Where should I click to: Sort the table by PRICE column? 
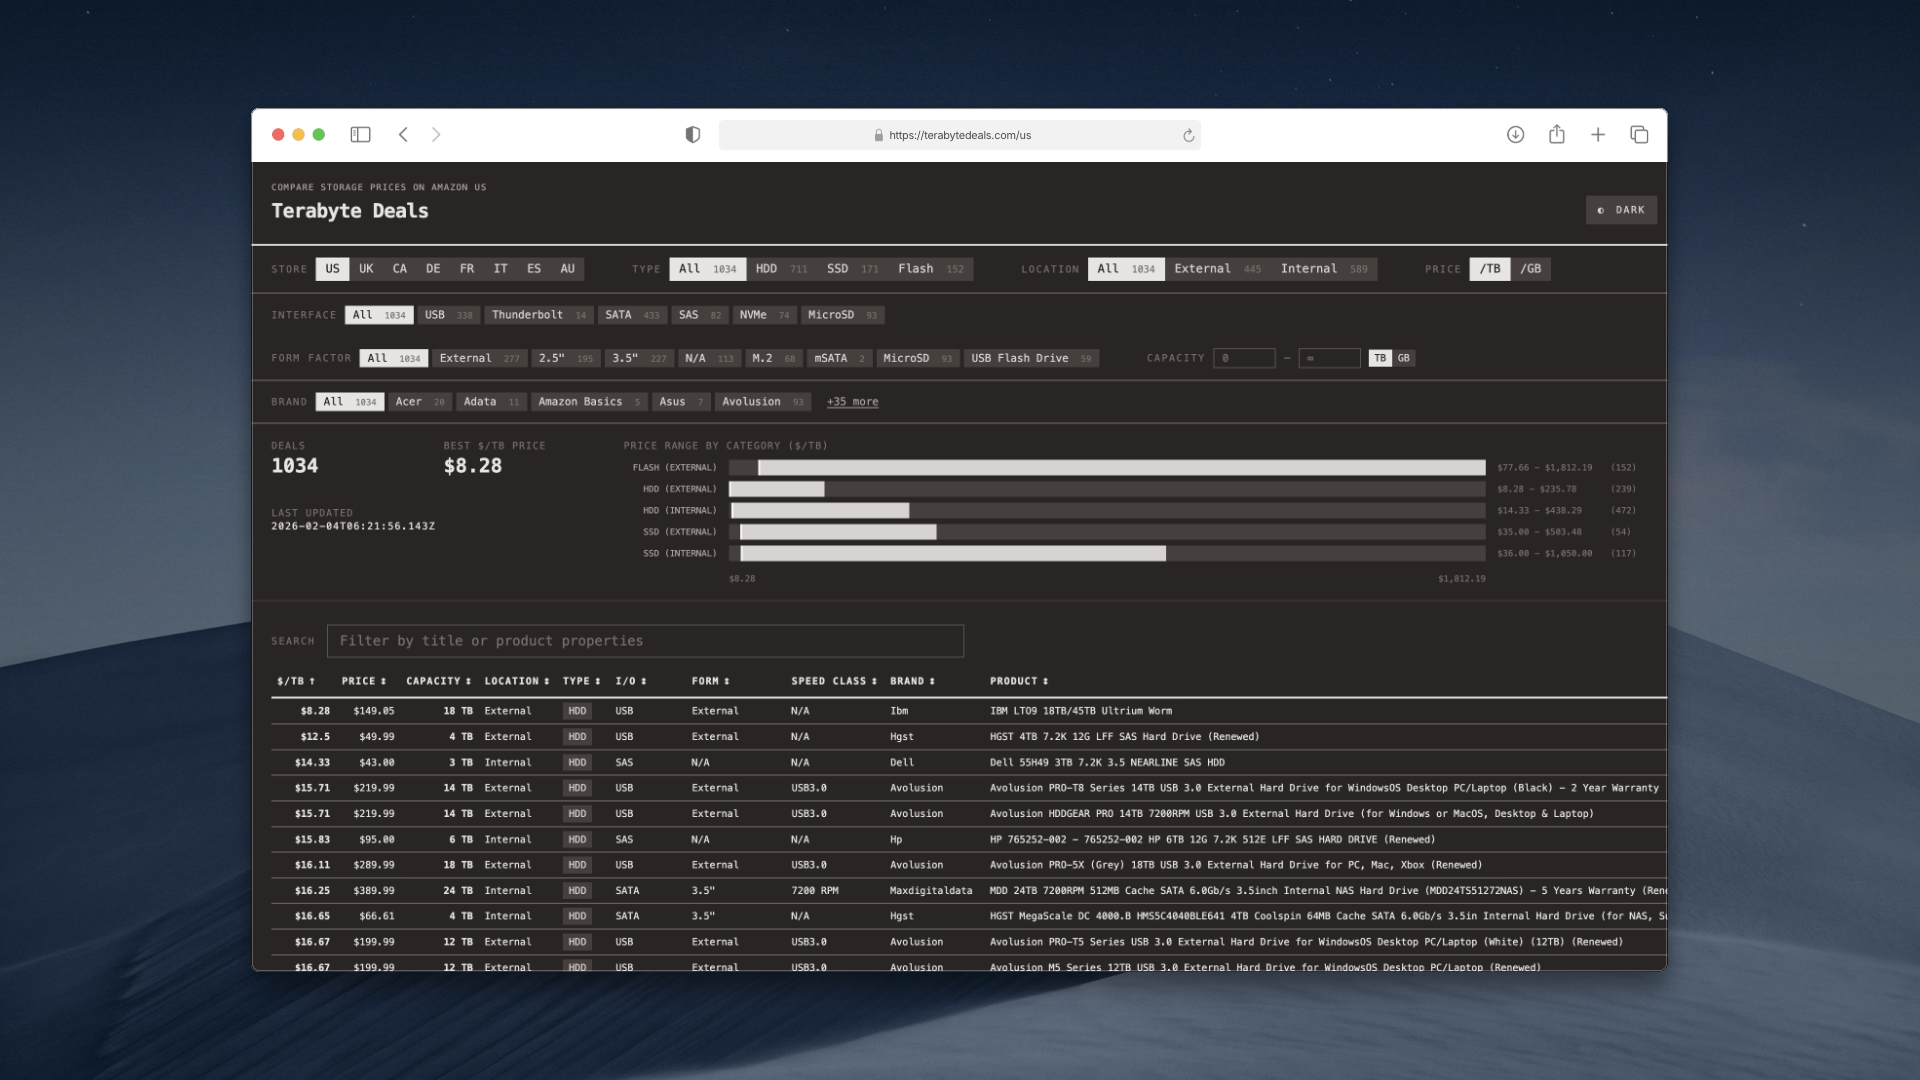pos(363,681)
